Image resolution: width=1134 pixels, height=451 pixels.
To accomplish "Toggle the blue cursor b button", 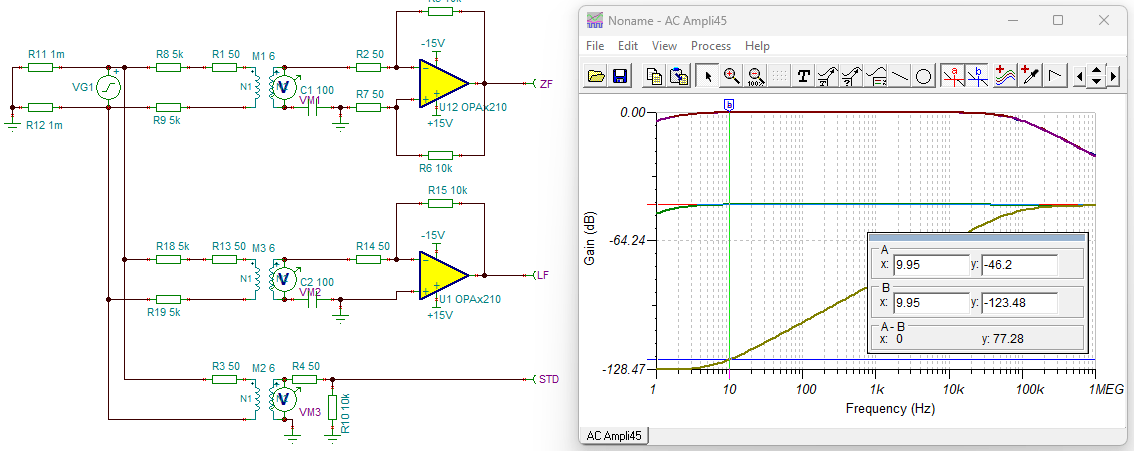I will coord(977,76).
